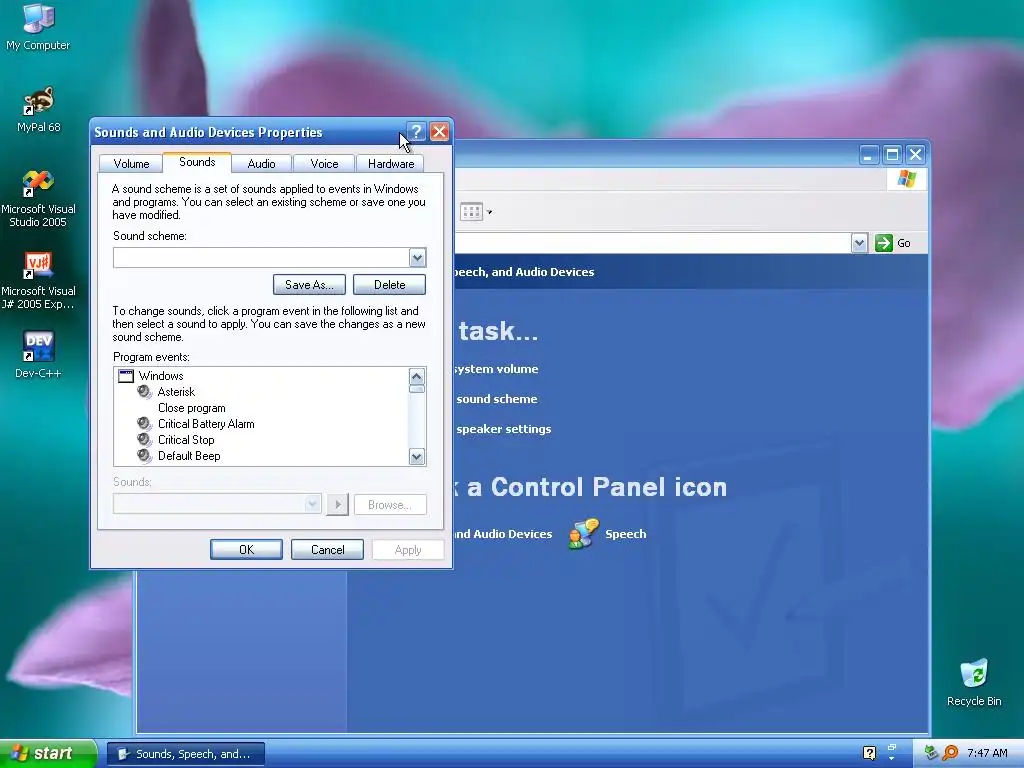Open the Start menu
Screen dimensions: 1024x768
point(48,754)
